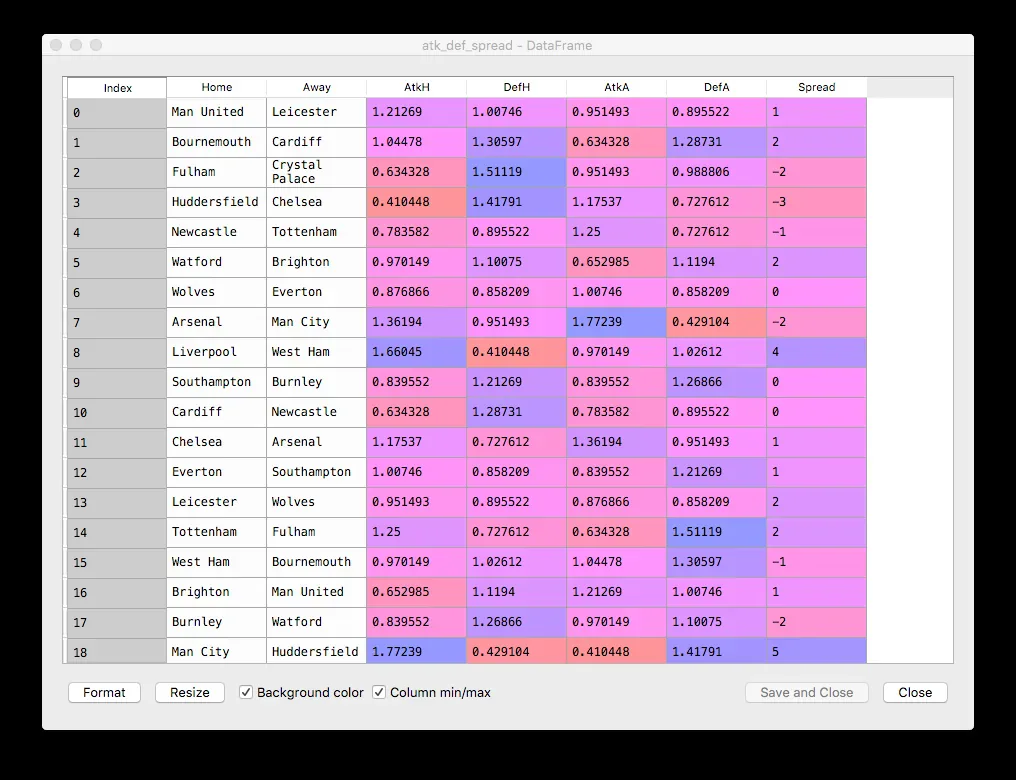Select the Man United home cell in row 0
Image resolution: width=1016 pixels, height=780 pixels.
[x=216, y=112]
